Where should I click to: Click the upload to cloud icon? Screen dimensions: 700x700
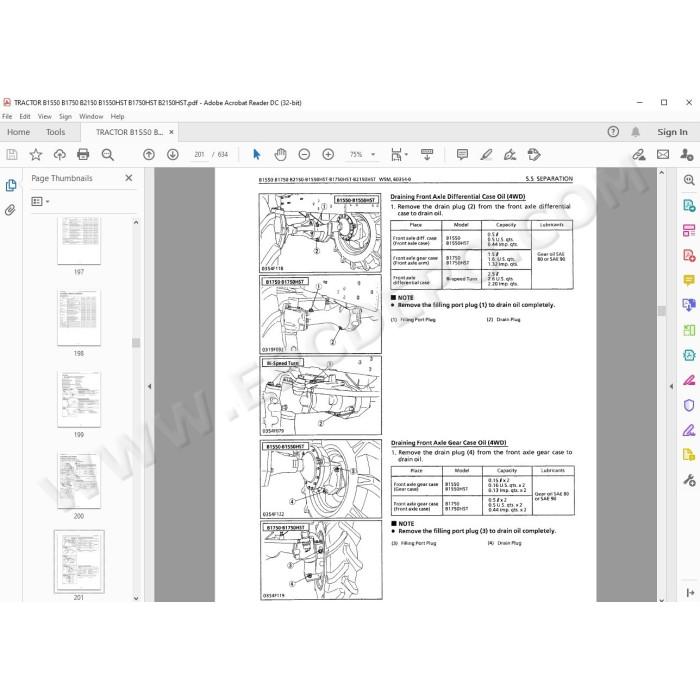(x=59, y=154)
